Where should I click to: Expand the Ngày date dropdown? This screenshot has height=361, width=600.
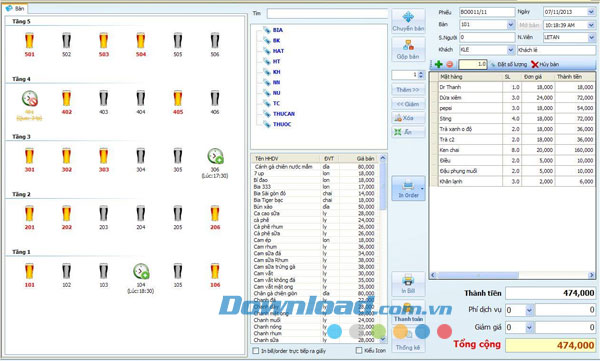pyautogui.click(x=591, y=12)
